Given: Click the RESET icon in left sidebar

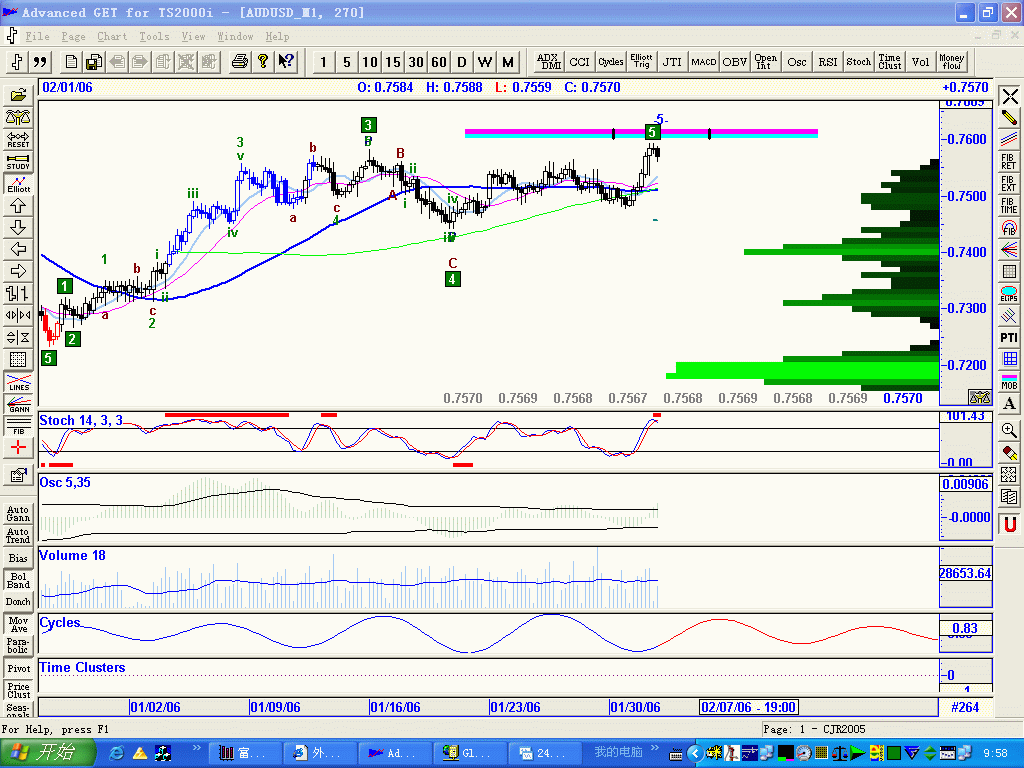Looking at the screenshot, I should coord(18,140).
